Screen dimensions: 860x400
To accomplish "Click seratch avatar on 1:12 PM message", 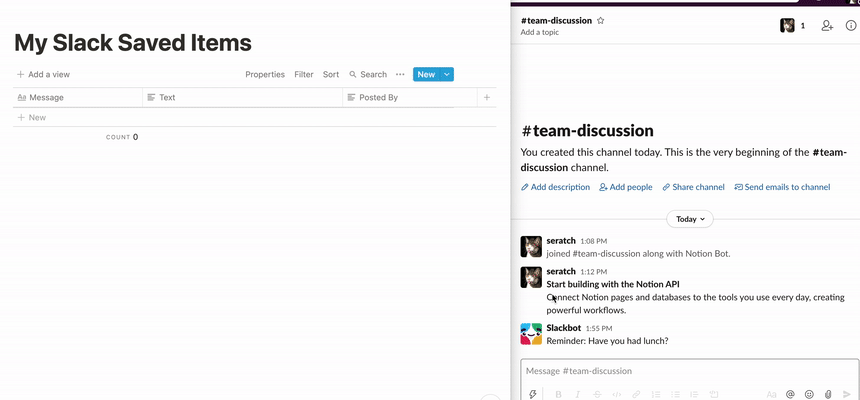I will [531, 277].
